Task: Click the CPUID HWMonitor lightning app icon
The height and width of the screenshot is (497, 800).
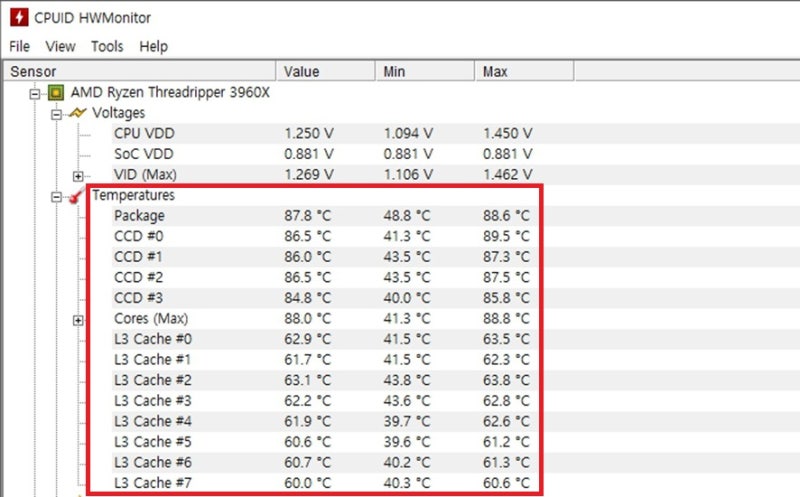Action: 19,17
